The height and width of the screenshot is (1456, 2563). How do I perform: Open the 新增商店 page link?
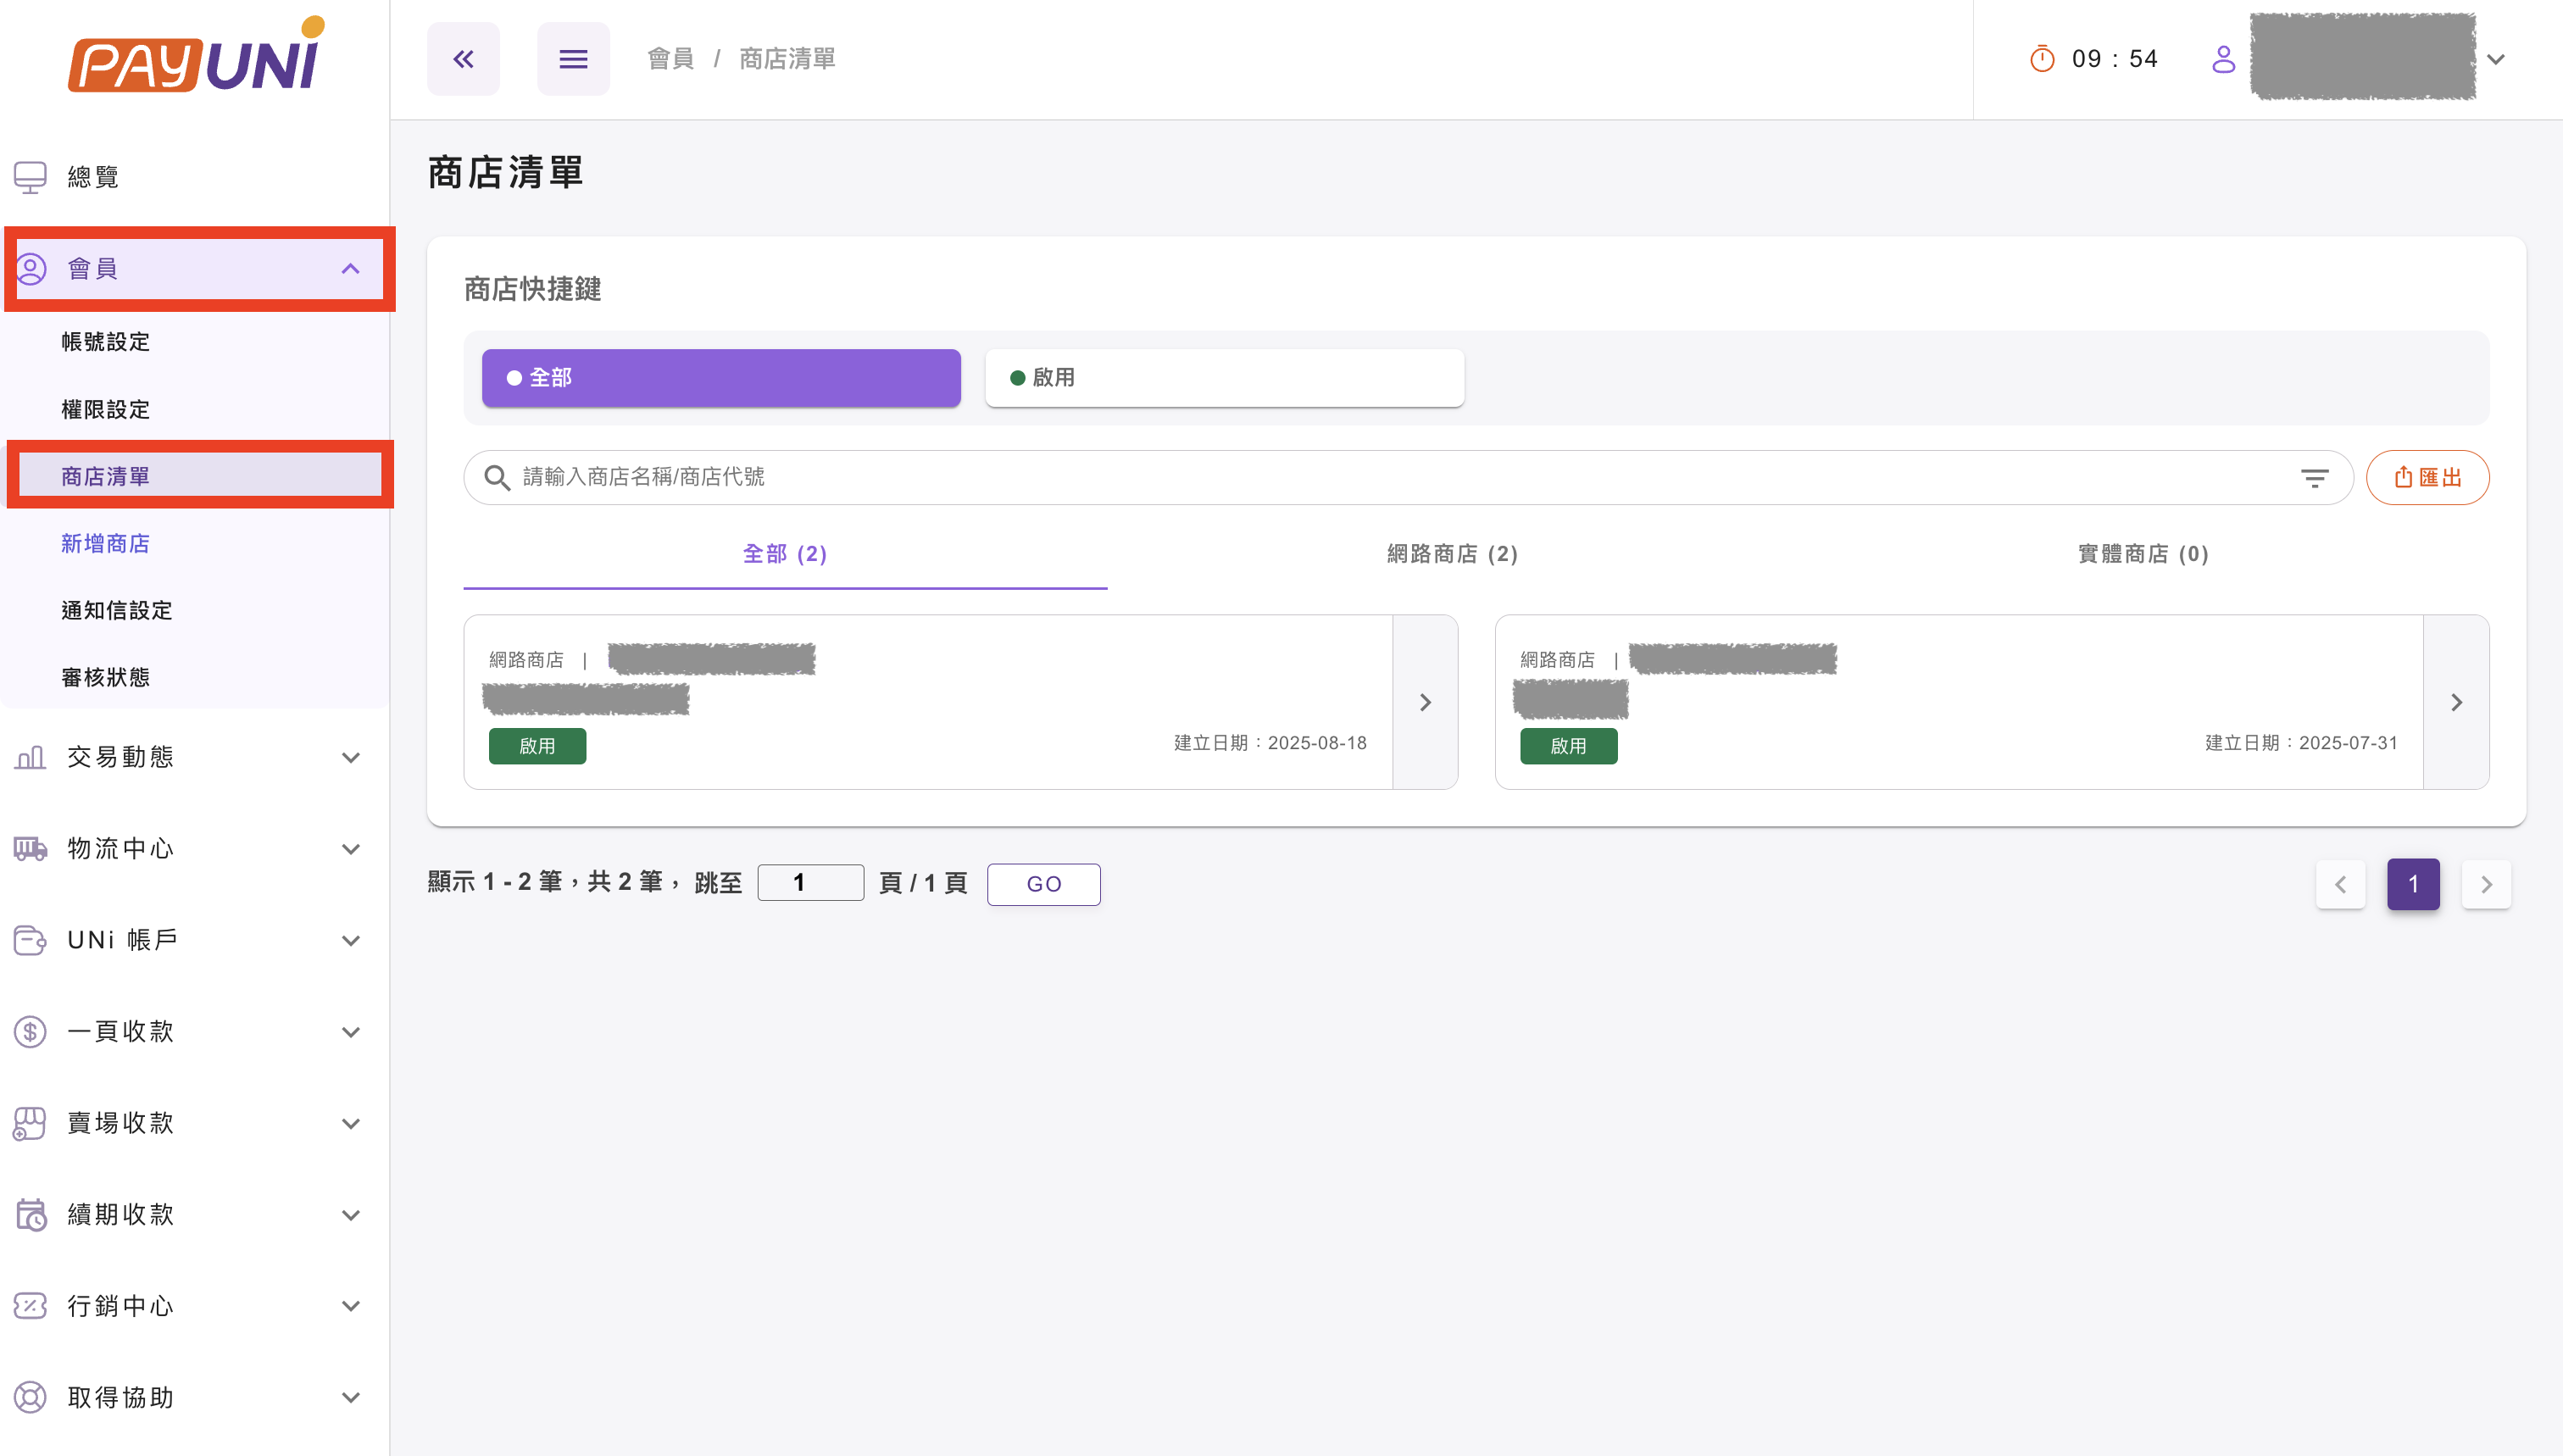tap(105, 543)
